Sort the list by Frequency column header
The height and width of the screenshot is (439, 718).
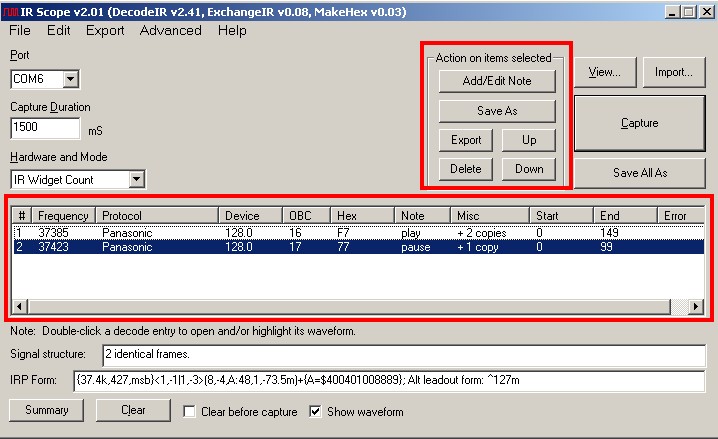pyautogui.click(x=63, y=216)
